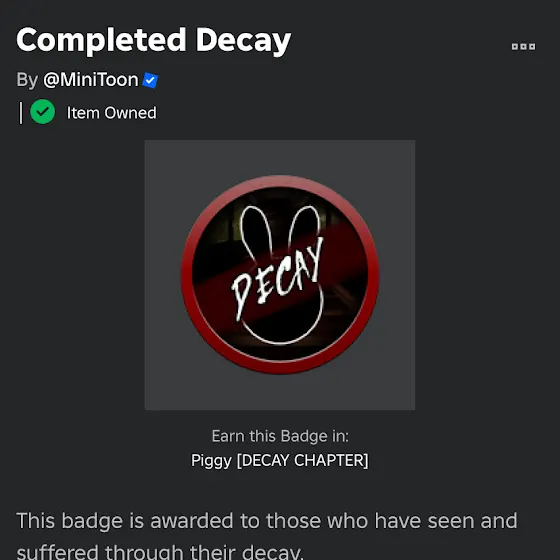Click the By label before creator name
Viewport: 560px width, 560px height.
27,80
